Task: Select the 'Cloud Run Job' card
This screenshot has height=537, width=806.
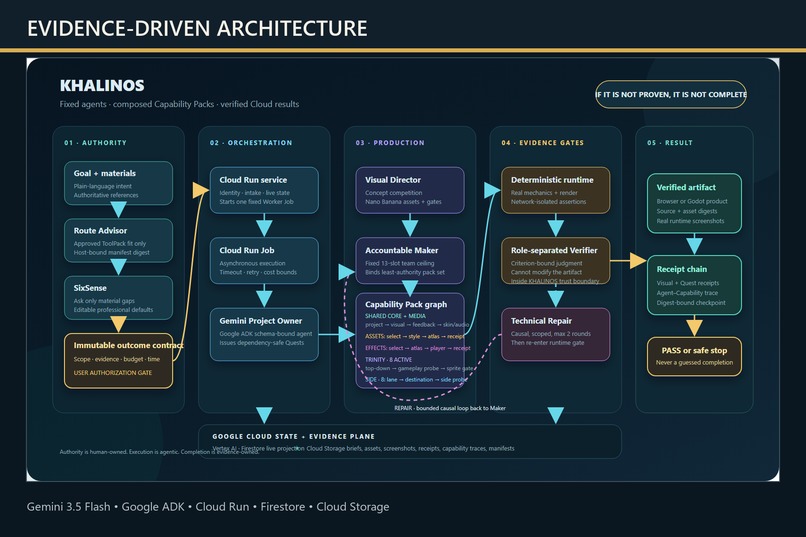Action: (264, 261)
